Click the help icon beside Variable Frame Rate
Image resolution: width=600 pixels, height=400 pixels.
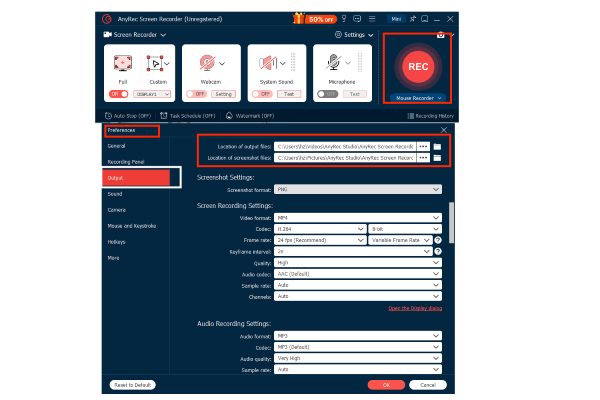point(438,240)
